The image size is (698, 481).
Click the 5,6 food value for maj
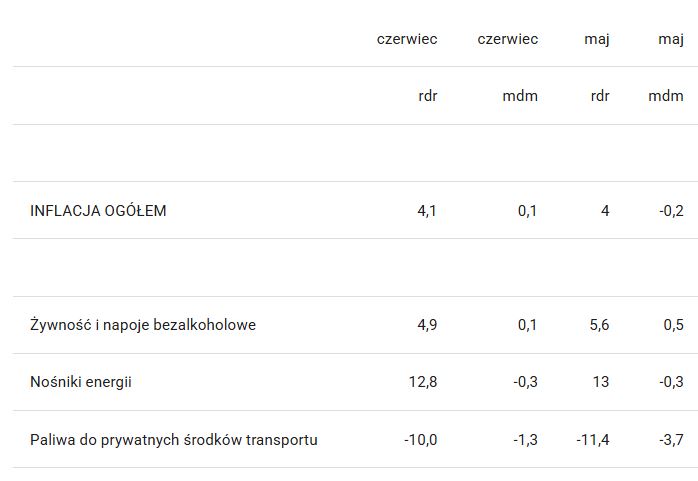pos(599,325)
